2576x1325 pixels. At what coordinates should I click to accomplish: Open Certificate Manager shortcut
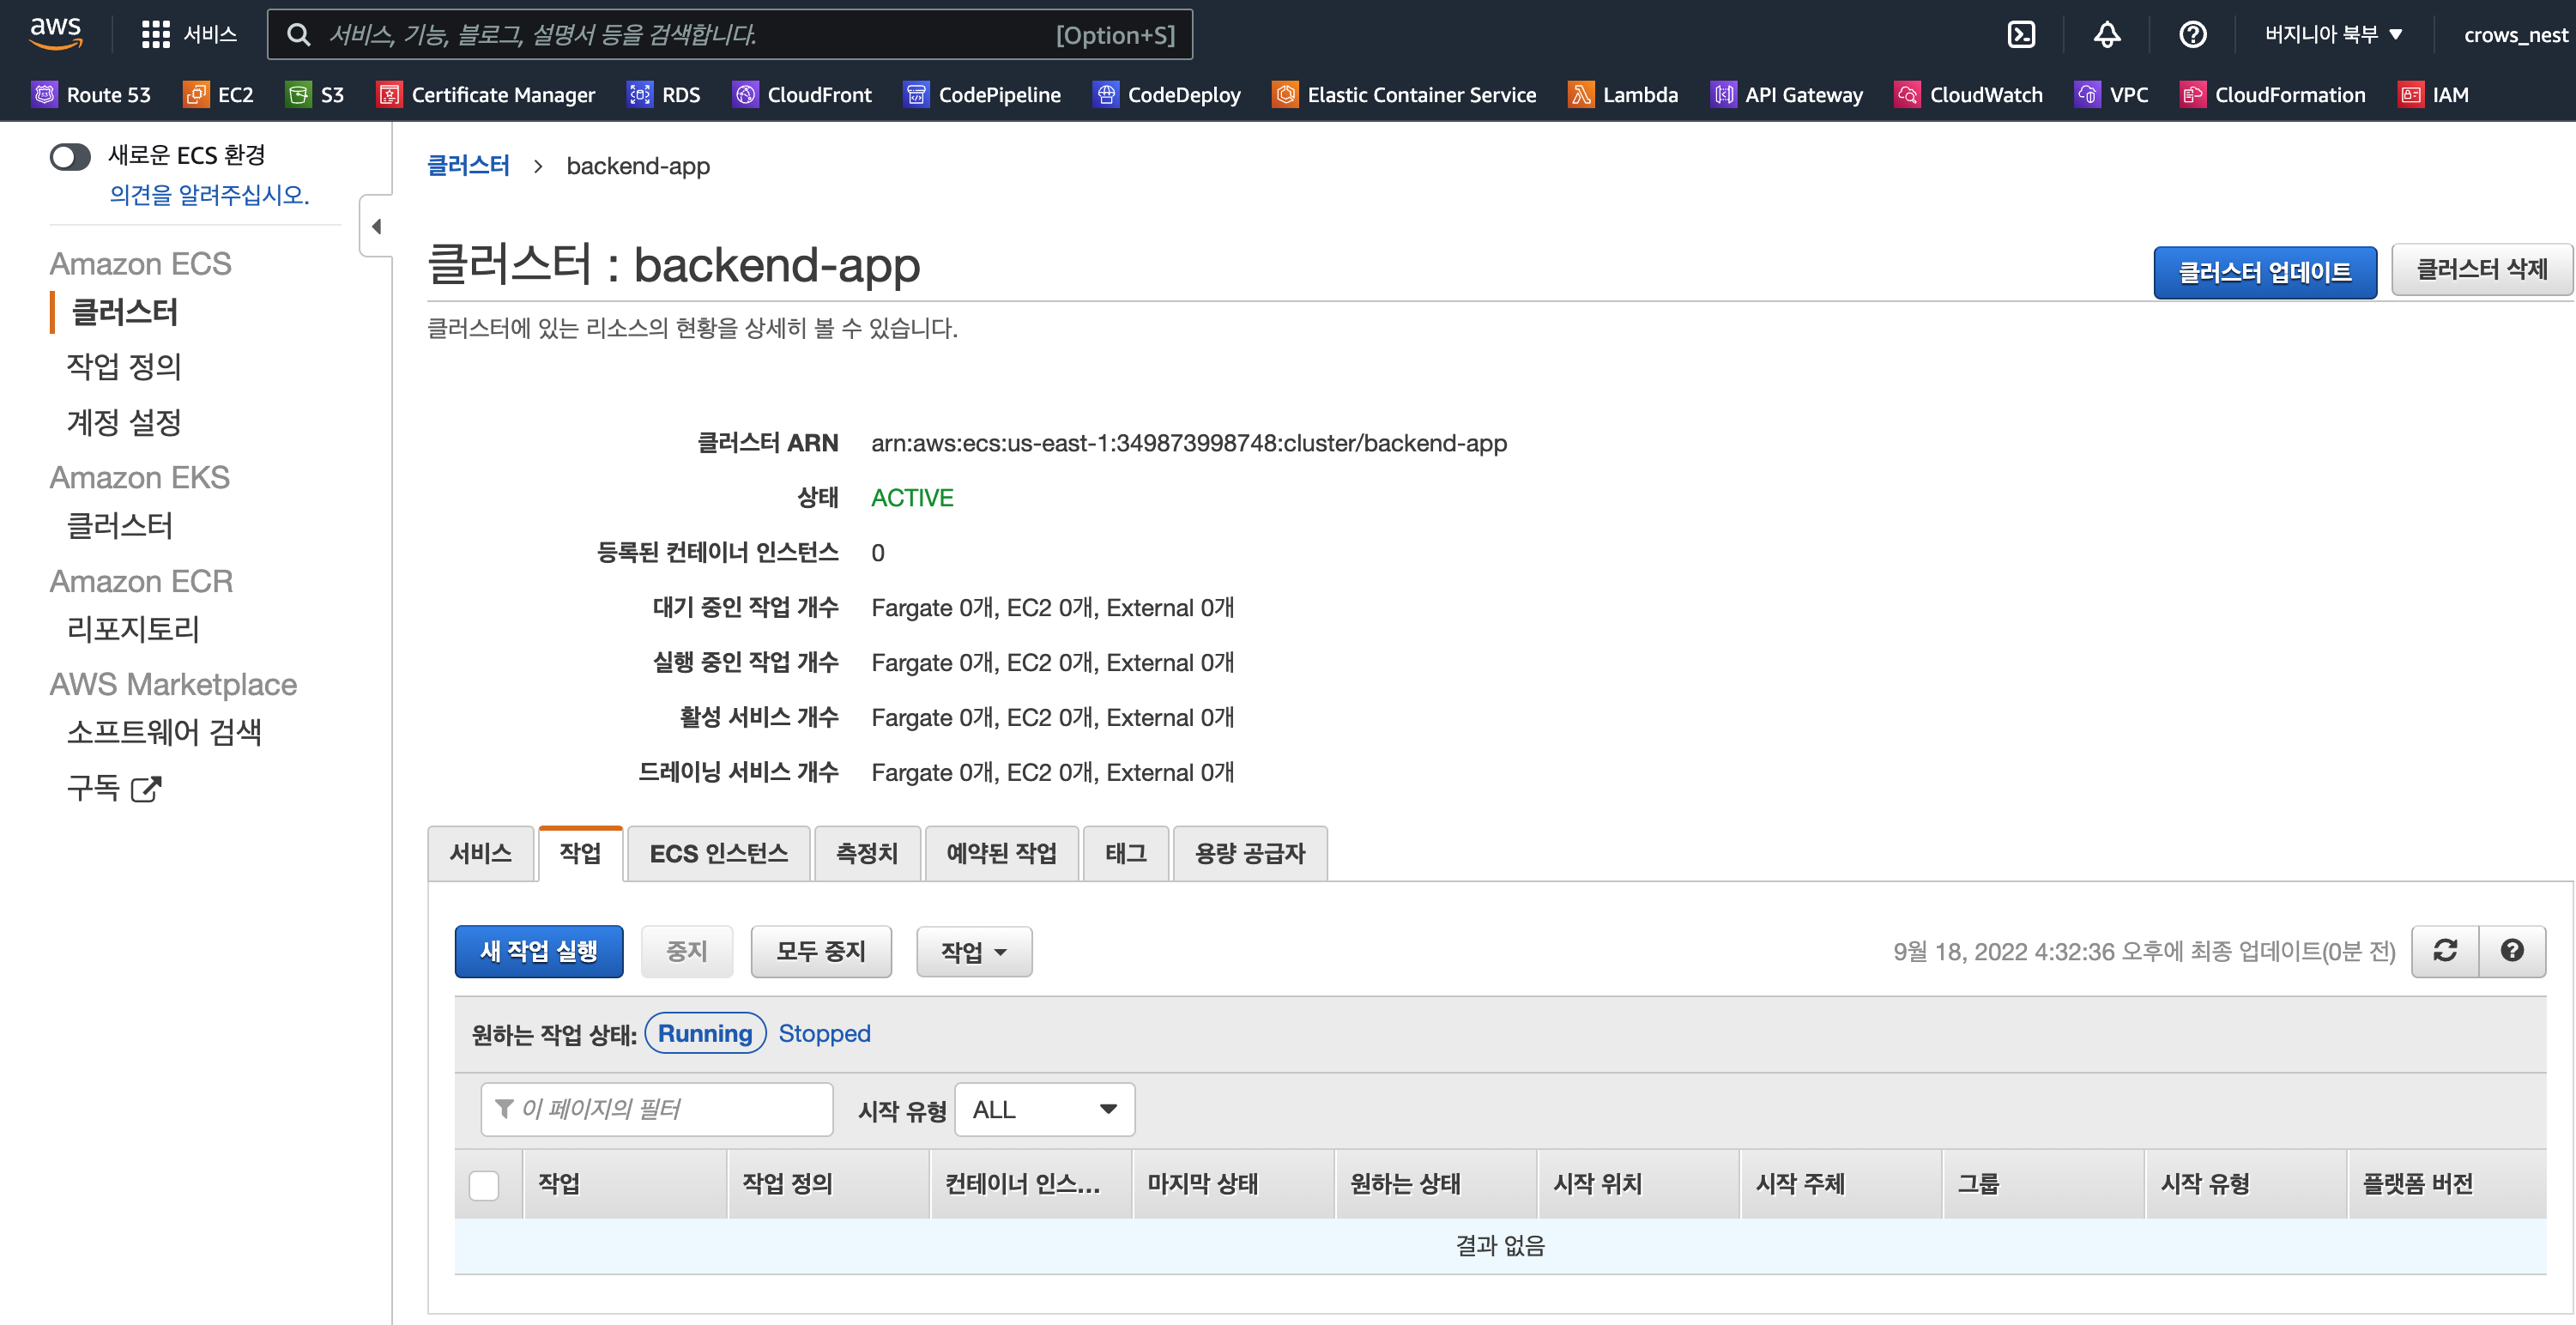point(485,95)
